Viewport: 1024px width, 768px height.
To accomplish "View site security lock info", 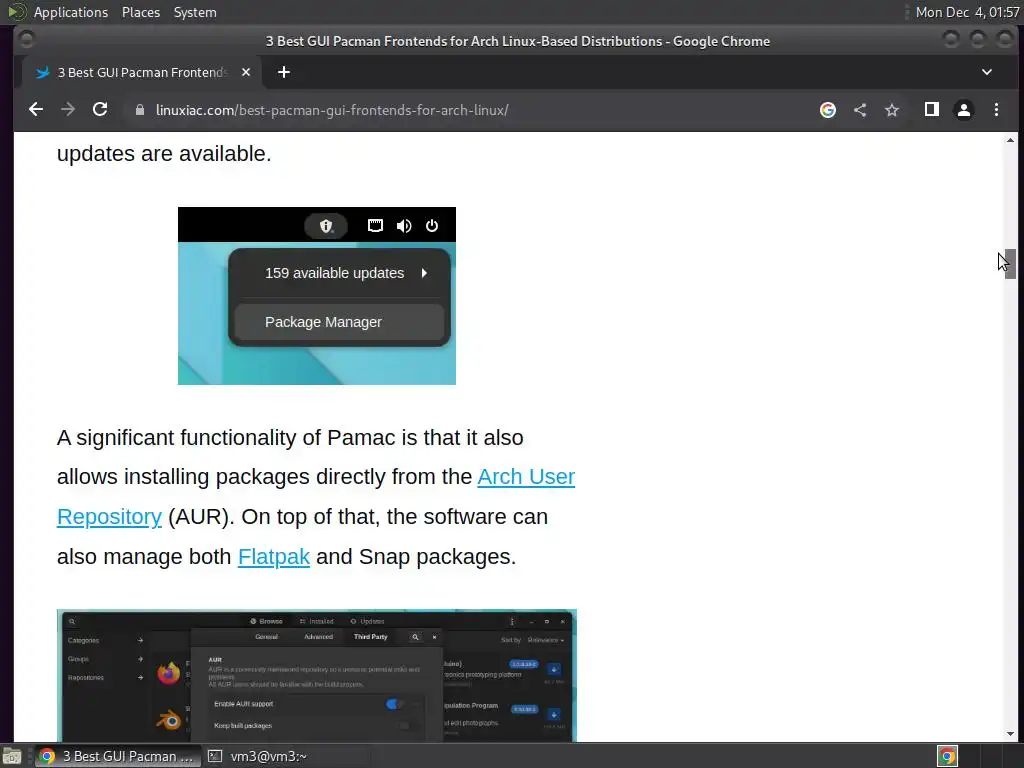I will pos(139,110).
